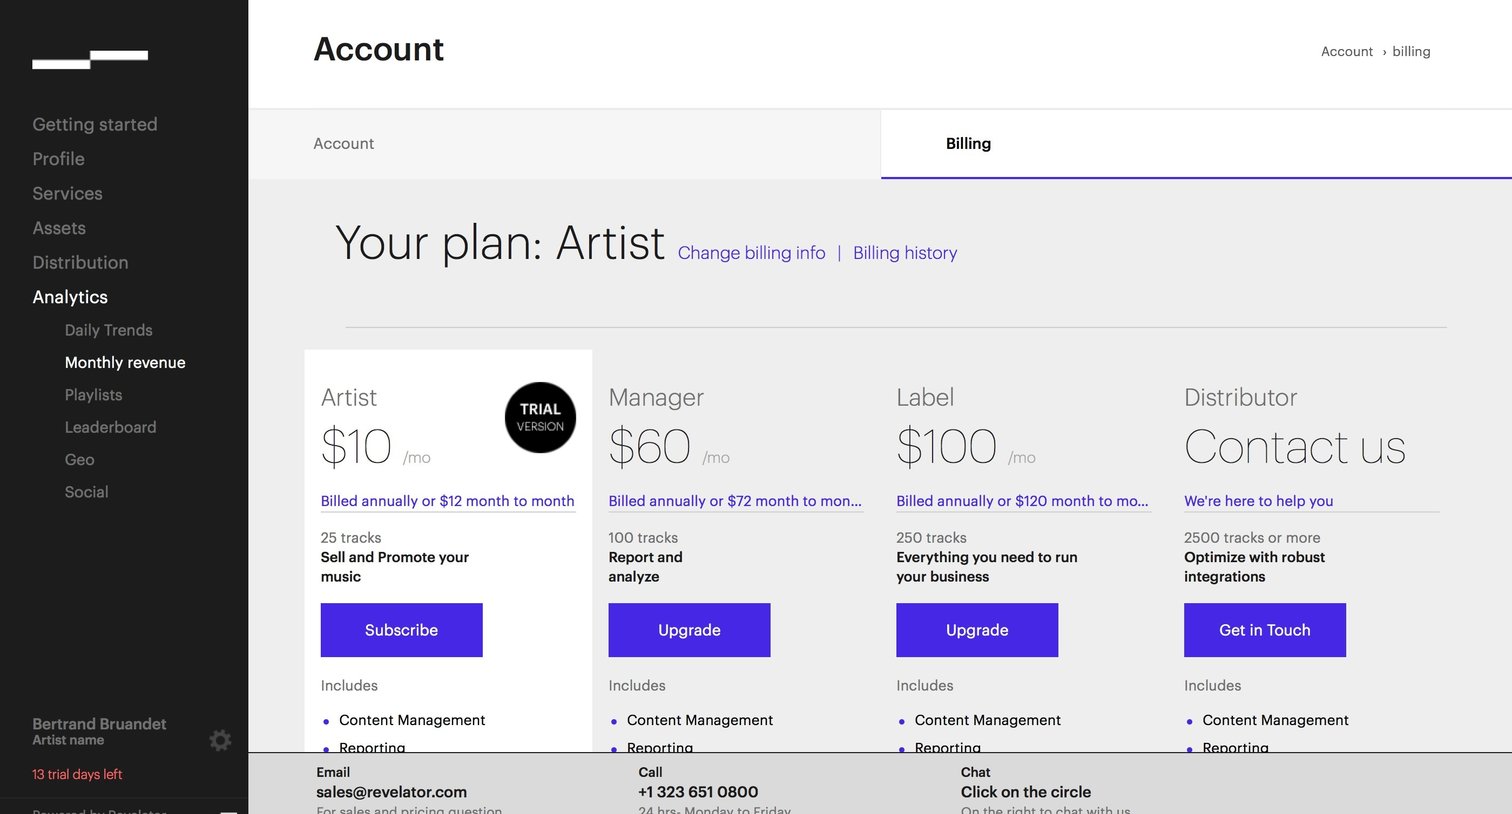Image resolution: width=1512 pixels, height=814 pixels.
Task: Click the sales@revelator.com email address
Action: 392,792
